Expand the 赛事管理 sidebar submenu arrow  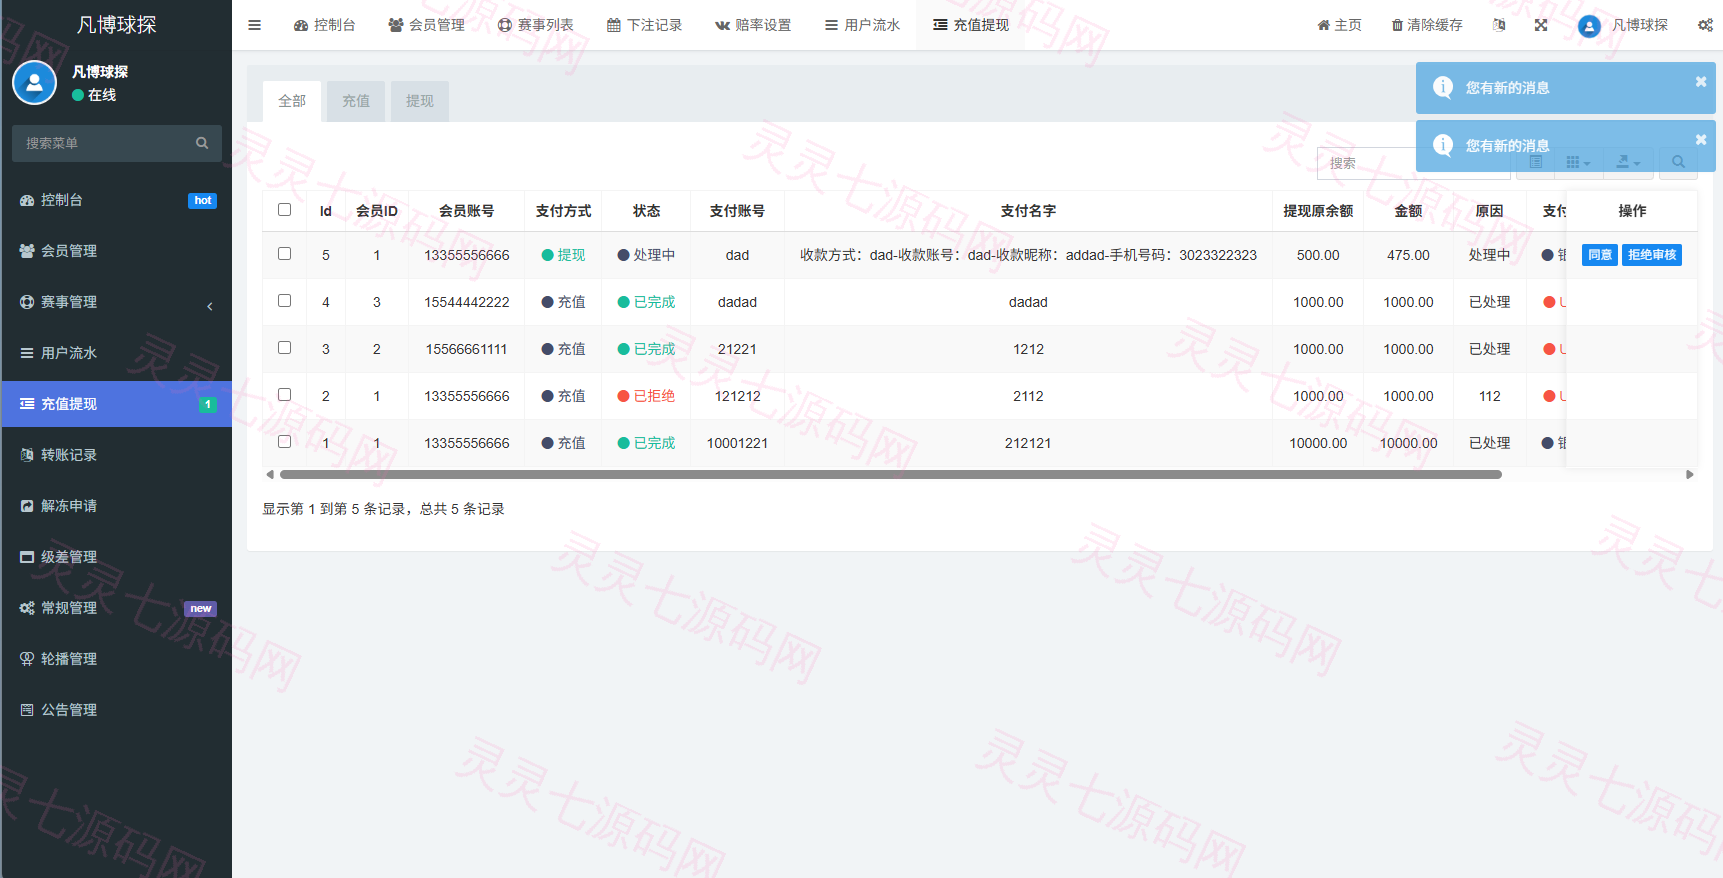pos(210,306)
